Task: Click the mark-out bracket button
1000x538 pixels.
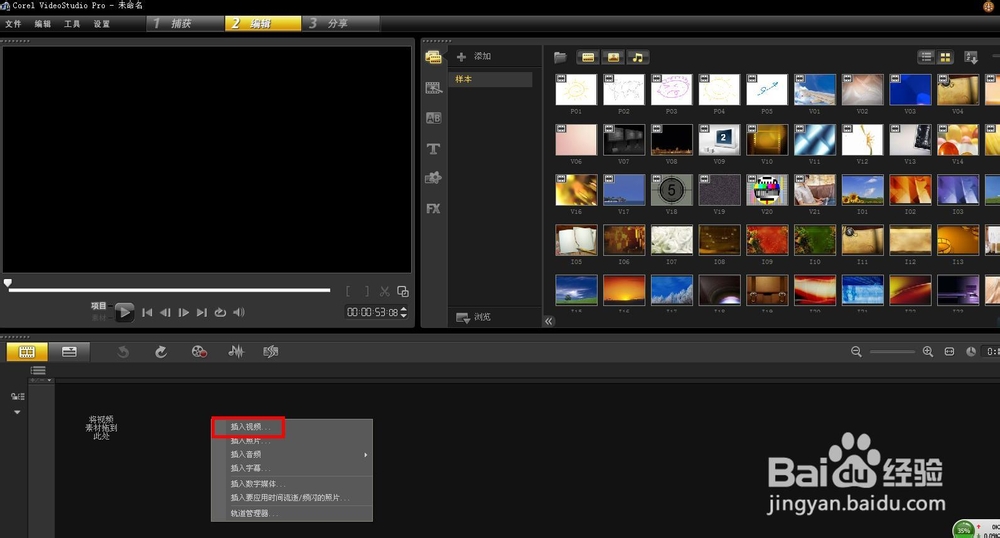Action: click(367, 291)
